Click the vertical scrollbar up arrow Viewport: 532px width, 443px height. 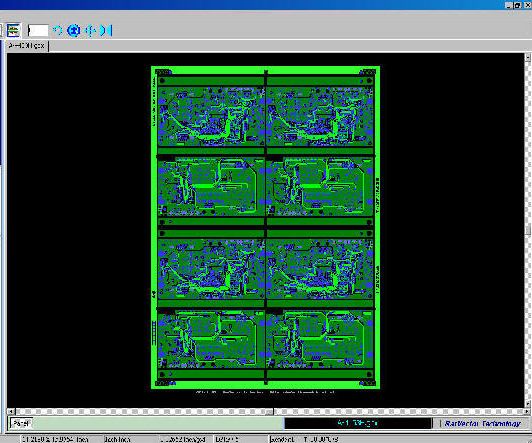tap(528, 58)
